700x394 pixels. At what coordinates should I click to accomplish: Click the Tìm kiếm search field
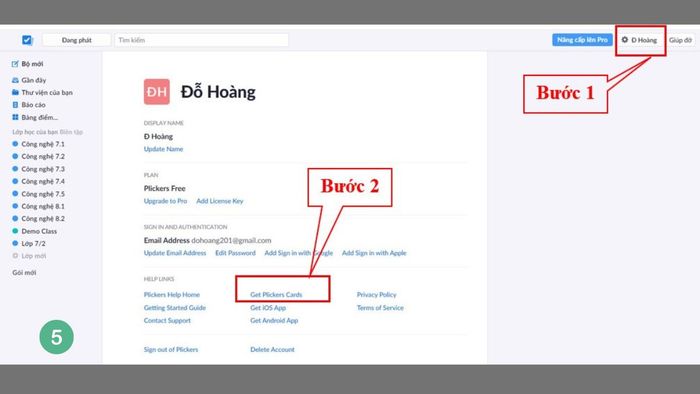pos(201,40)
